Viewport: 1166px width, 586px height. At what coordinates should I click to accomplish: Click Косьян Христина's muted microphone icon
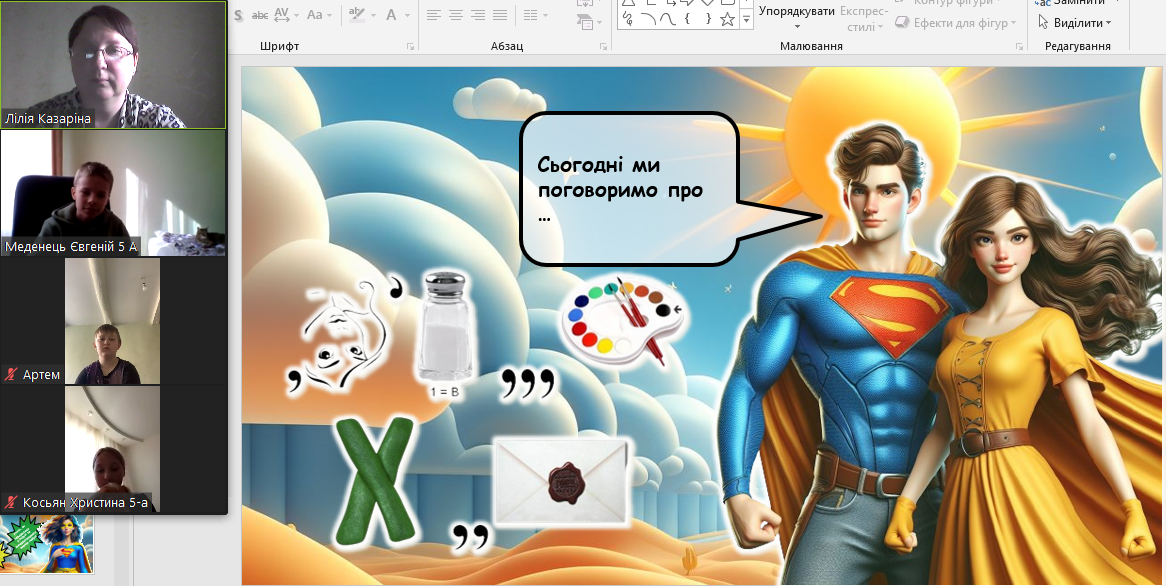pos(10,503)
